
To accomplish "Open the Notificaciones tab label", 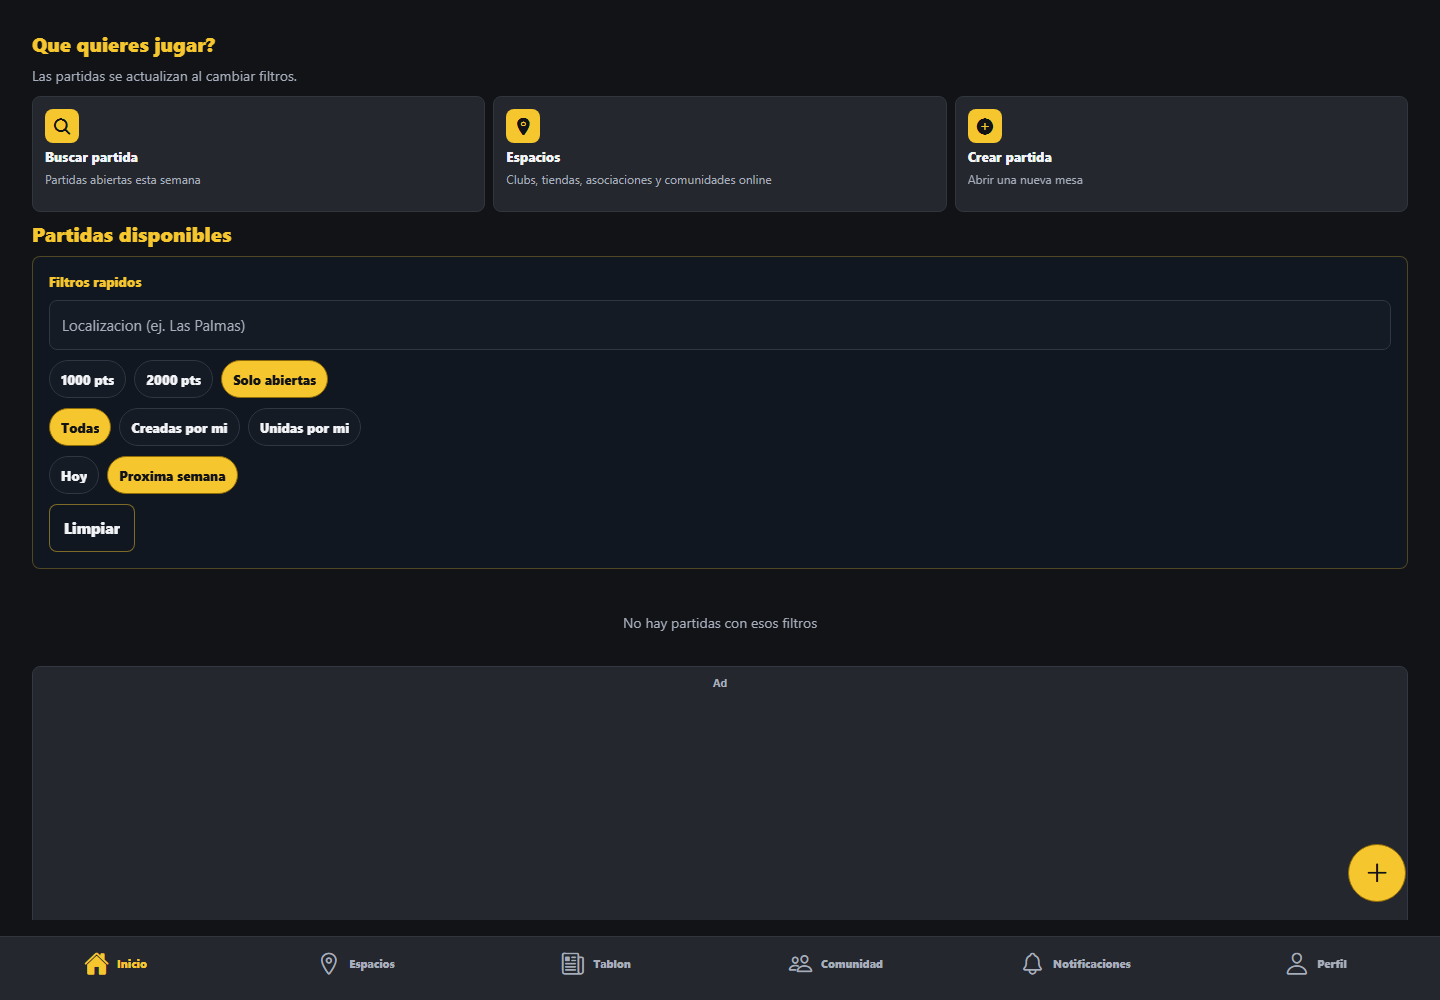I will pyautogui.click(x=1092, y=964).
